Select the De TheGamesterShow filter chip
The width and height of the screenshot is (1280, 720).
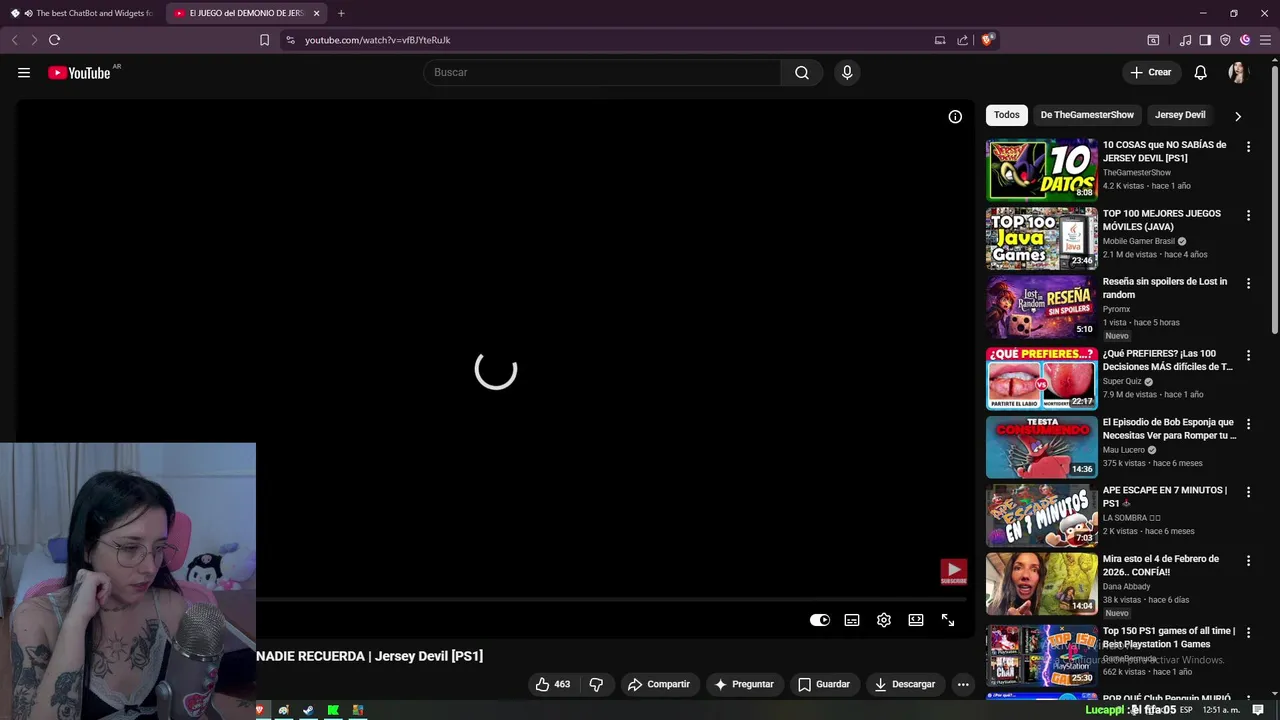click(x=1087, y=115)
